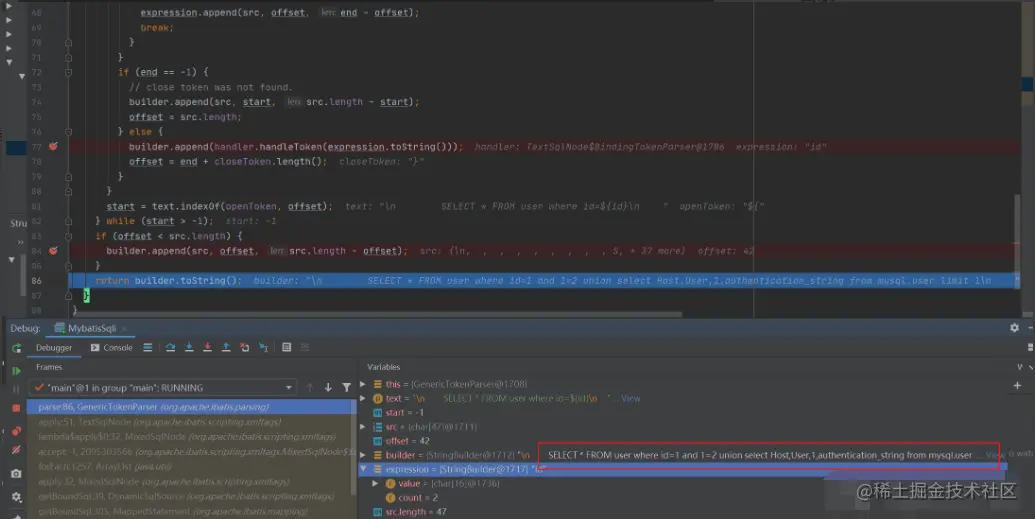The image size is (1035, 519).
Task: Select frame getBoundSql:305, MappedStatement
Action: coord(191,511)
